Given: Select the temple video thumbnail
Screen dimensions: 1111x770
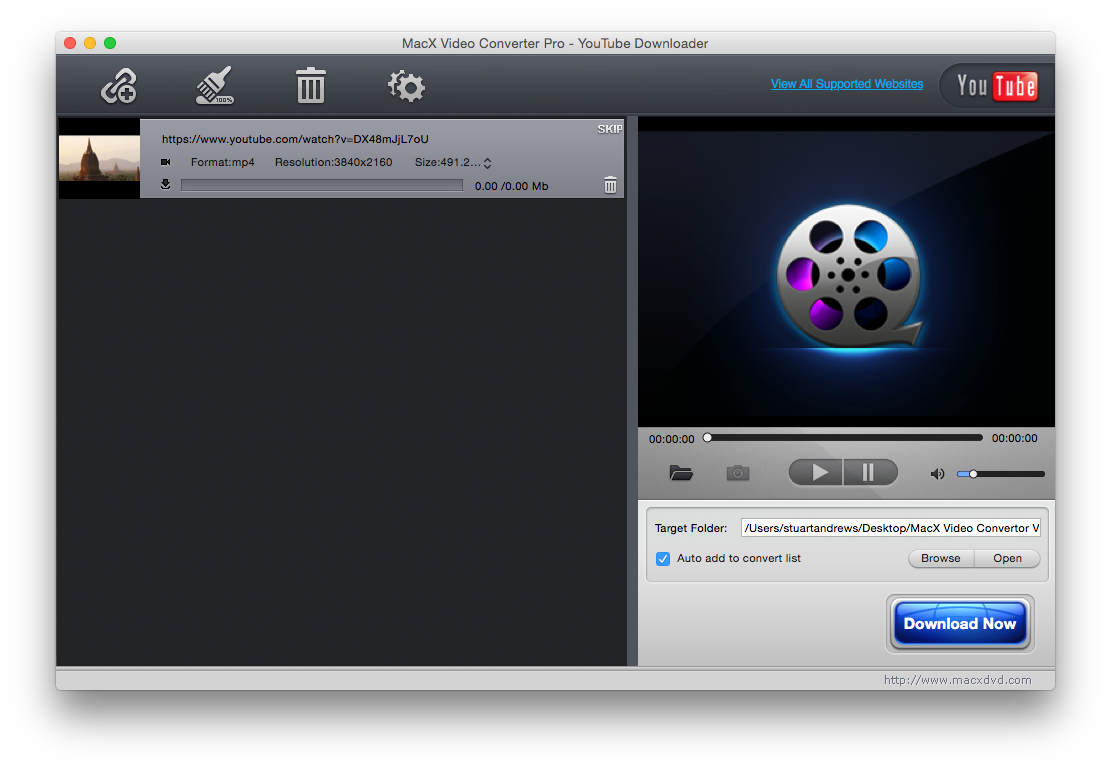Looking at the screenshot, I should tap(99, 159).
